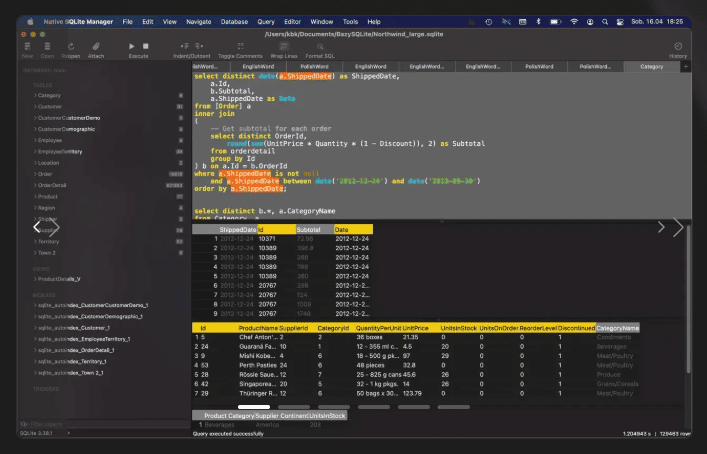Open the Apple menu

coord(30,22)
